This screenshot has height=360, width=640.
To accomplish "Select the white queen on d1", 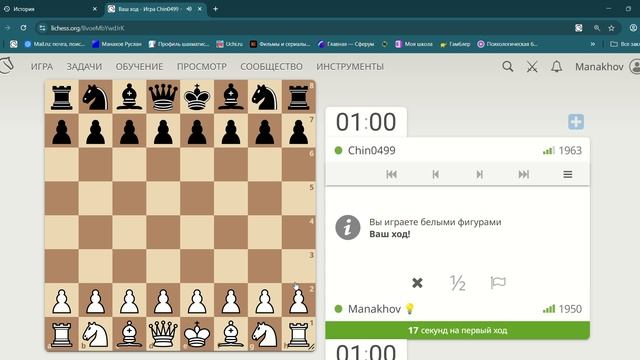I will (163, 334).
